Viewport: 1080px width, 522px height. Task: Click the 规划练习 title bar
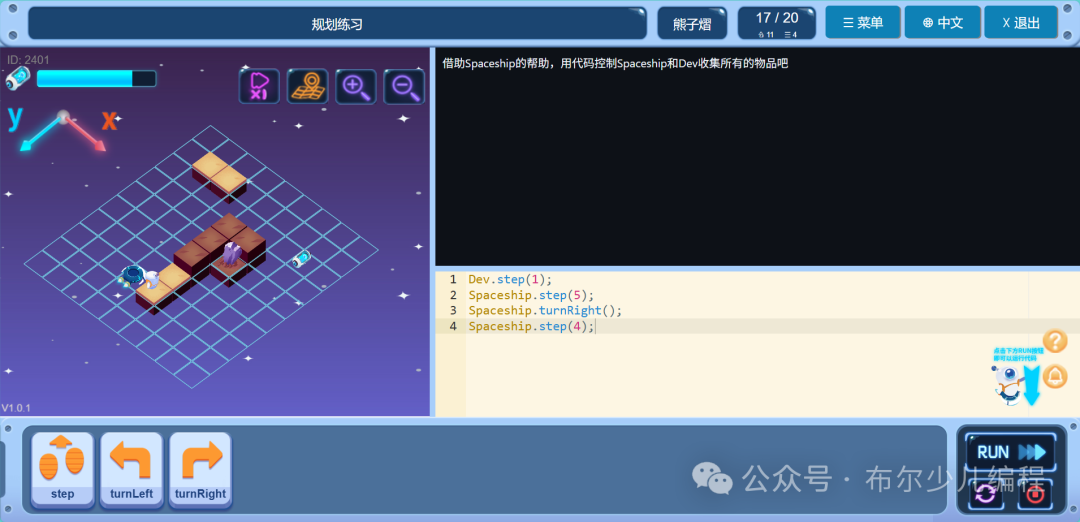click(x=338, y=23)
